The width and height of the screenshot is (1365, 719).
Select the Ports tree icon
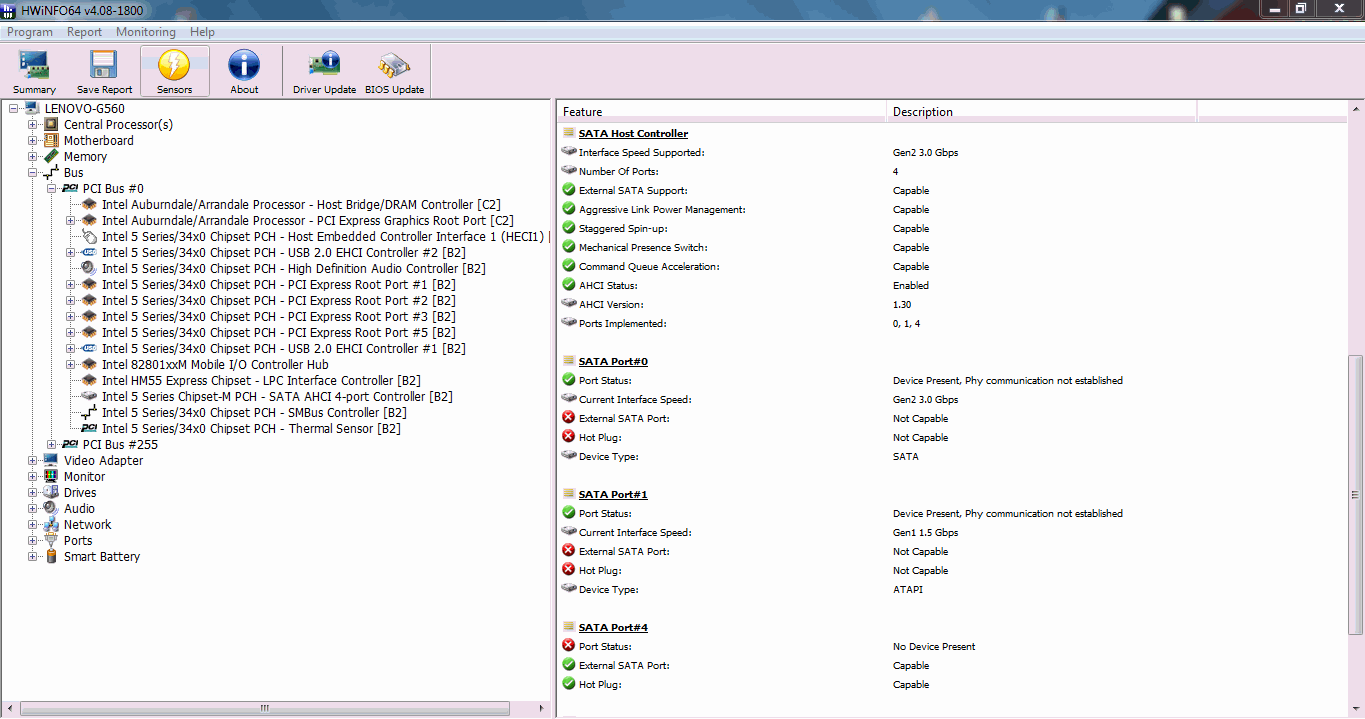(x=51, y=541)
